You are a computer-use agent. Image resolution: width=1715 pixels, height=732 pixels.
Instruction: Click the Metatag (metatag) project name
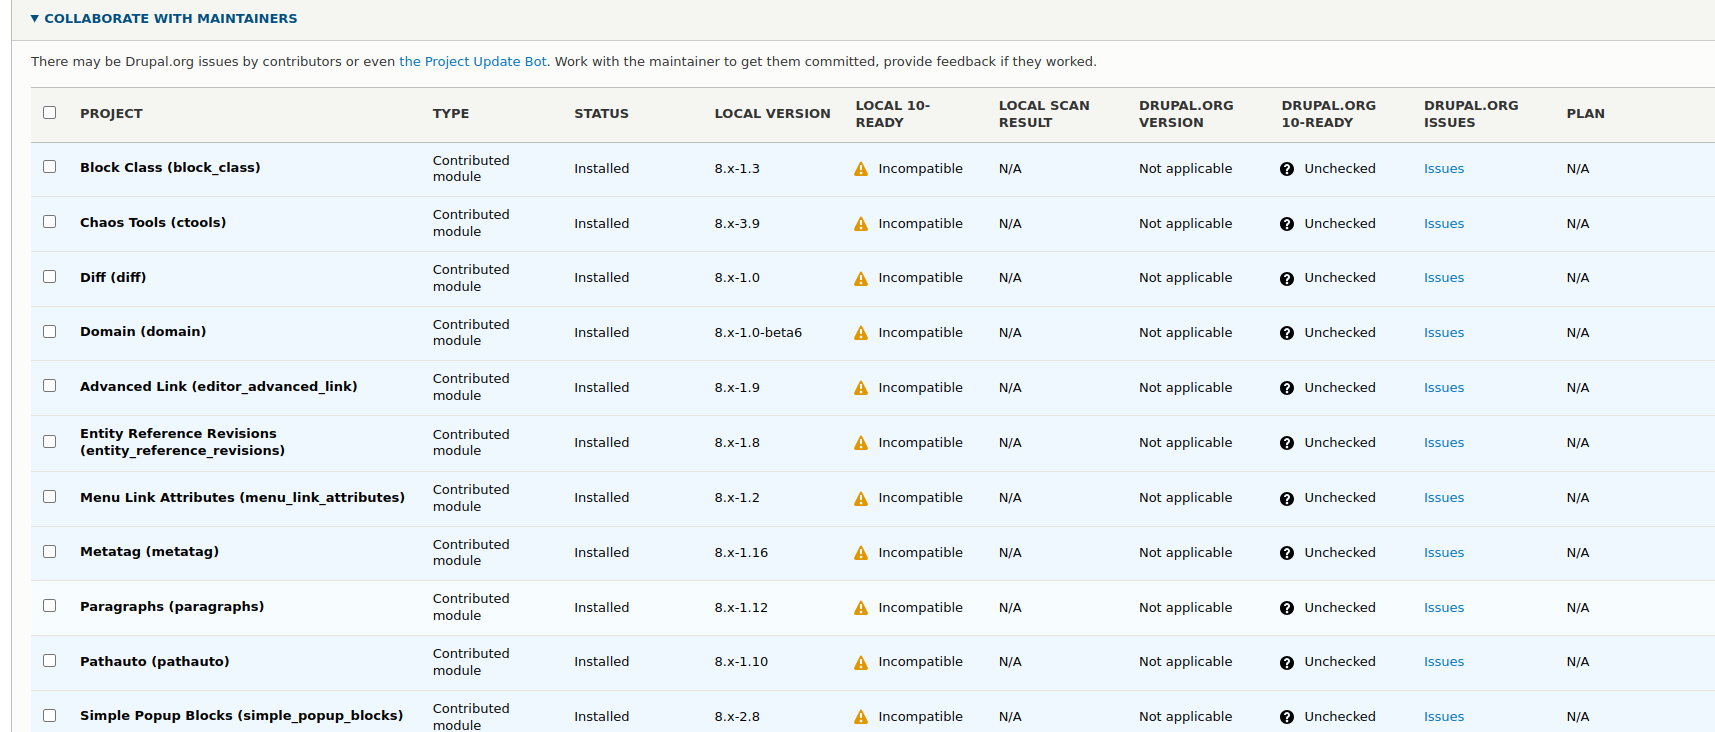[x=149, y=552]
